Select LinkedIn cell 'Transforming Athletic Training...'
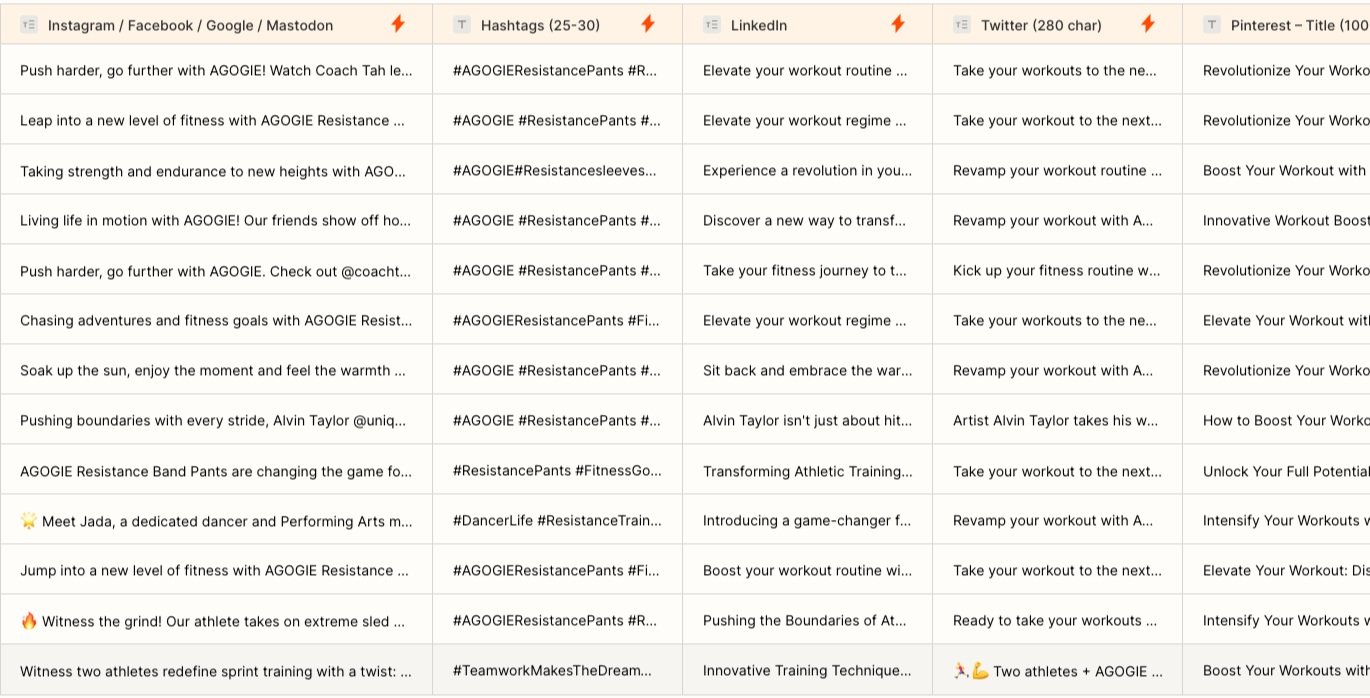 click(807, 470)
